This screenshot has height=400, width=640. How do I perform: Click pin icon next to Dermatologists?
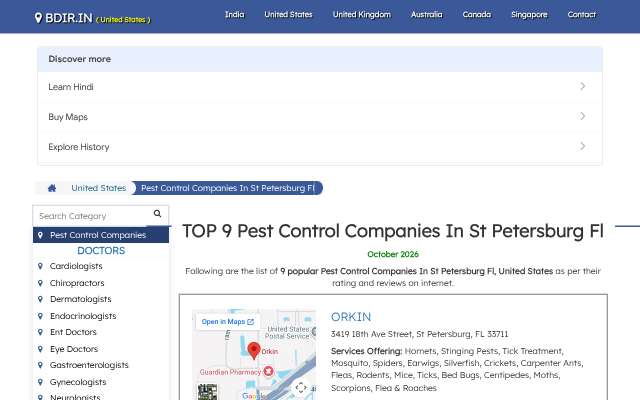click(40, 299)
